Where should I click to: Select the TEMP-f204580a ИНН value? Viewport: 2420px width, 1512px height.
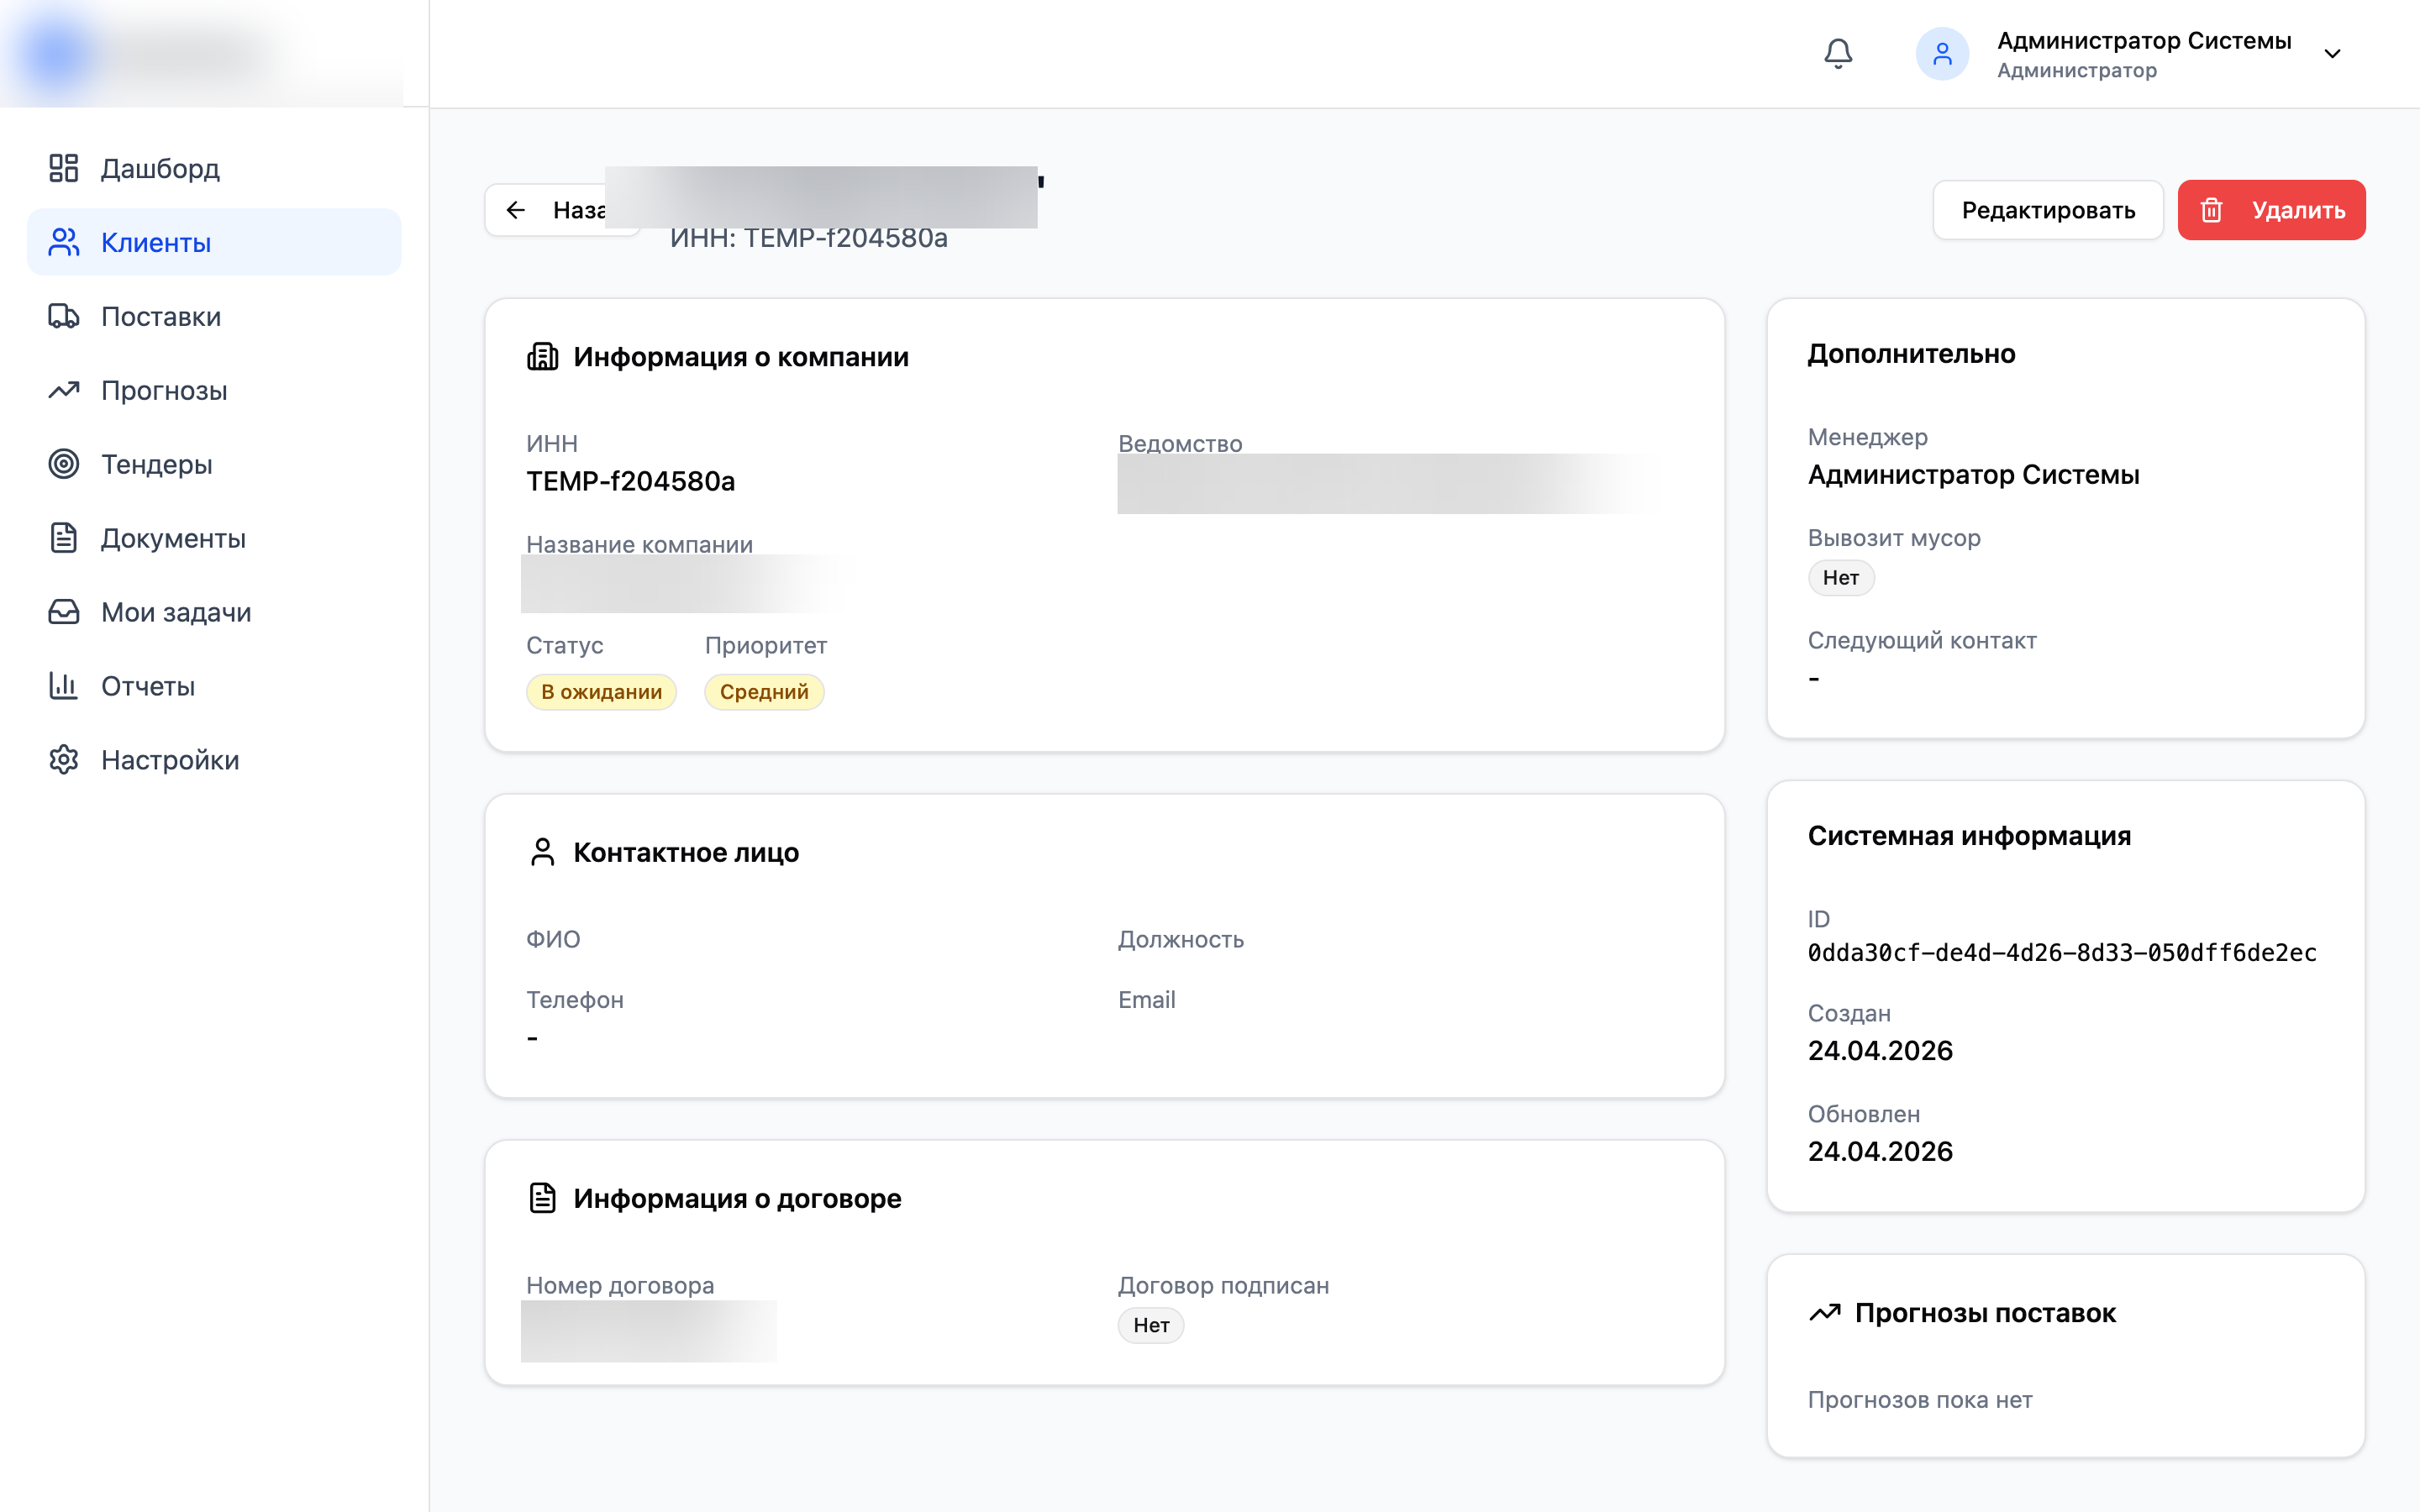click(x=630, y=481)
